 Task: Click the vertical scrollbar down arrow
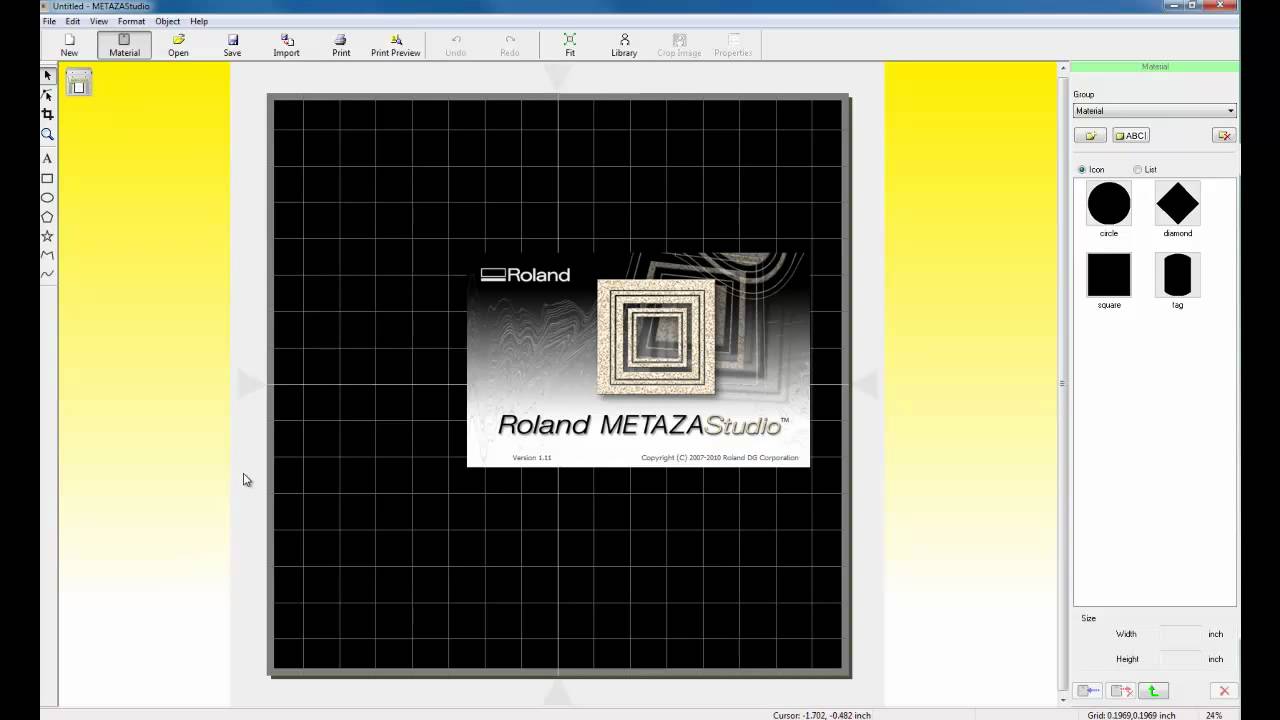[x=1062, y=700]
